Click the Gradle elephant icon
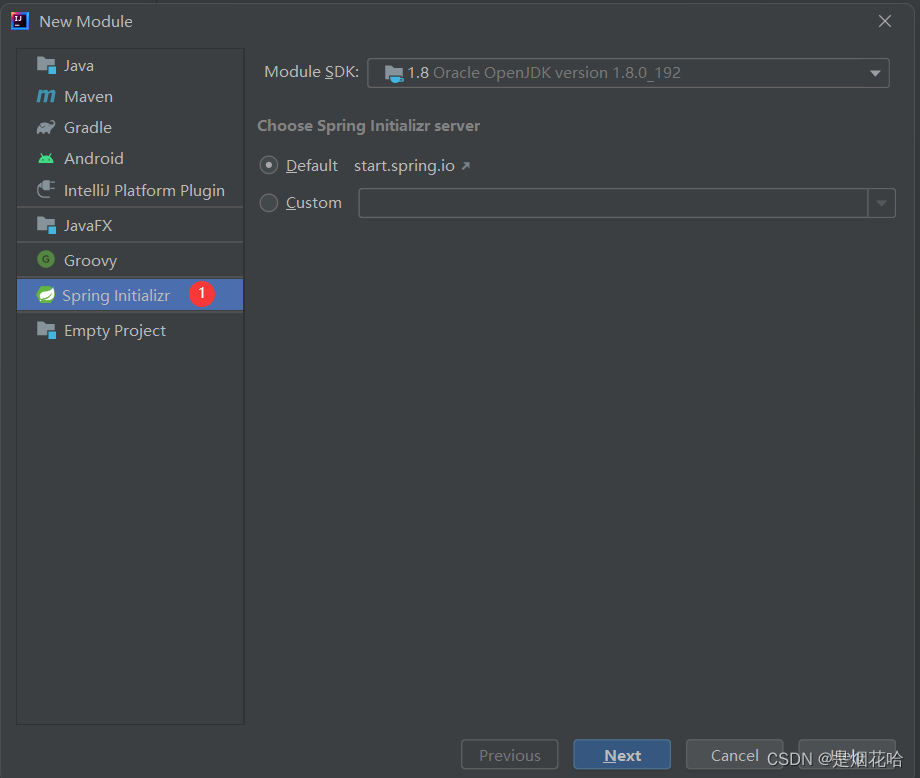Image resolution: width=920 pixels, height=778 pixels. coord(46,127)
